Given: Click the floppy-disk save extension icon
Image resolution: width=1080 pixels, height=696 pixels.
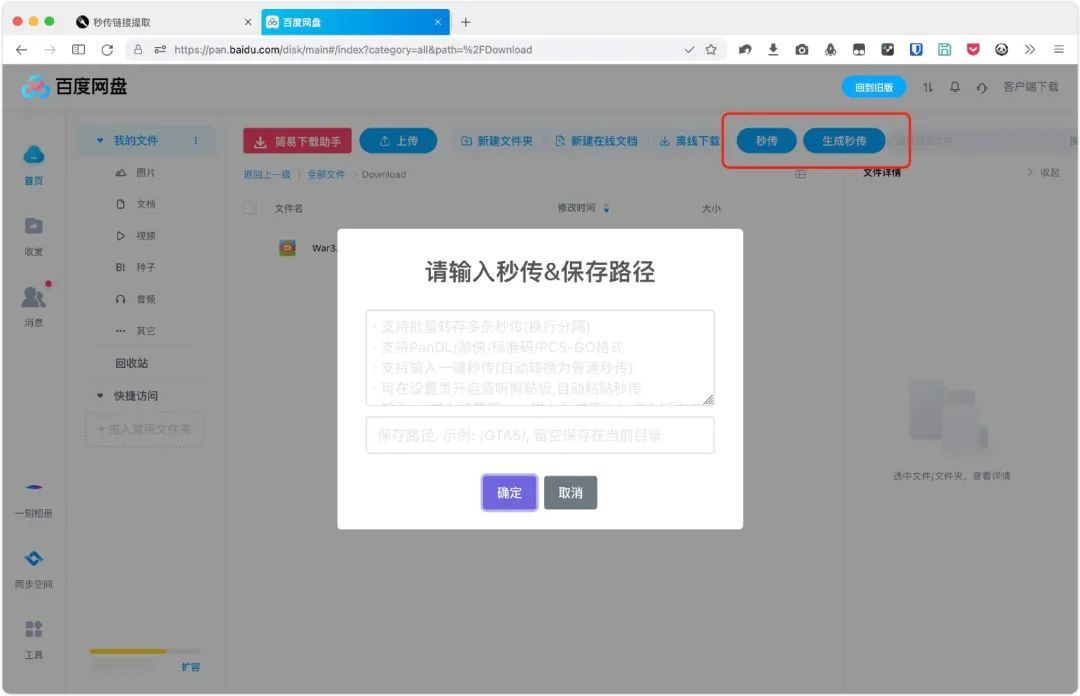Looking at the screenshot, I should [944, 50].
